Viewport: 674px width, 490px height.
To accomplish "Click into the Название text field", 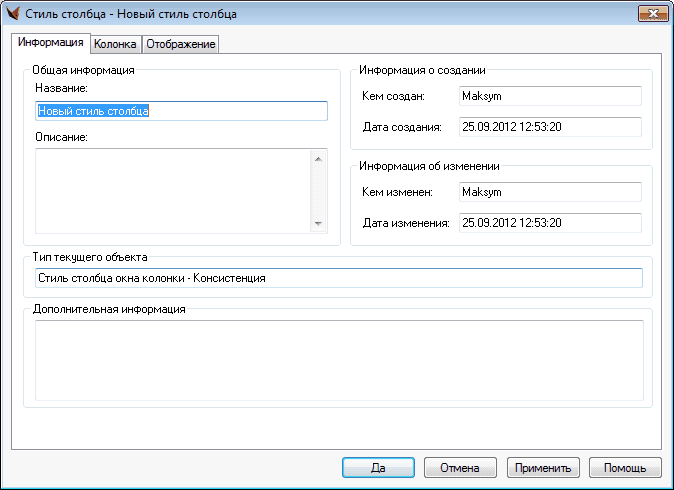I will 181,112.
